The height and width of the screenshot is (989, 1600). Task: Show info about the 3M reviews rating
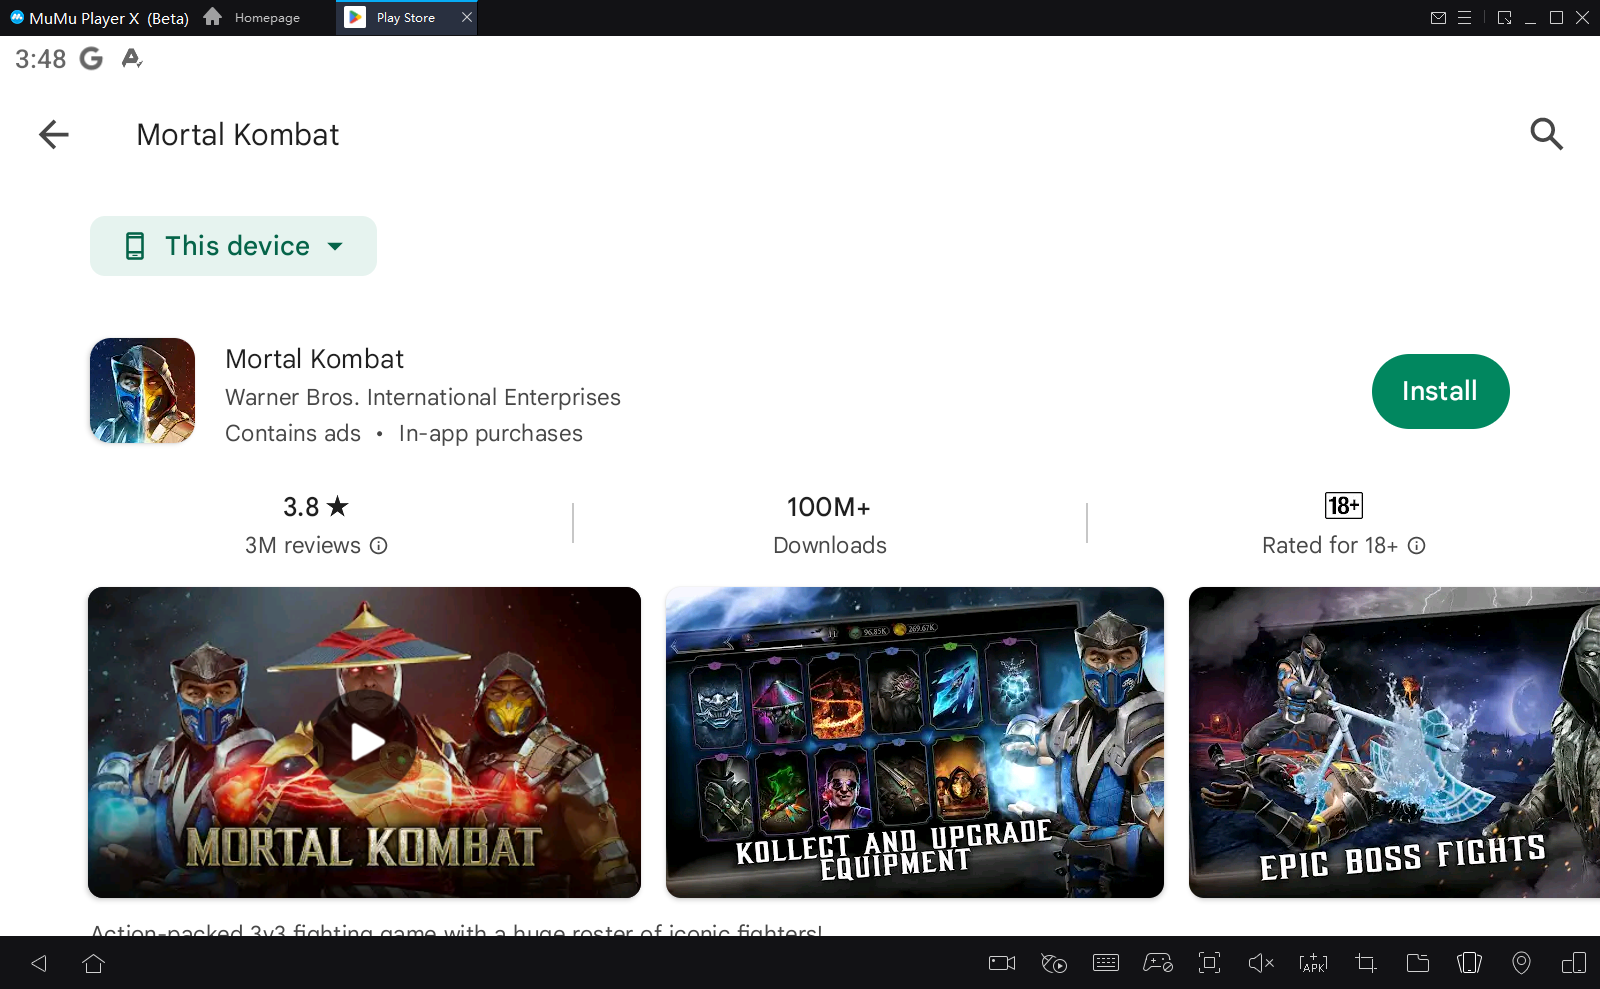pyautogui.click(x=378, y=546)
